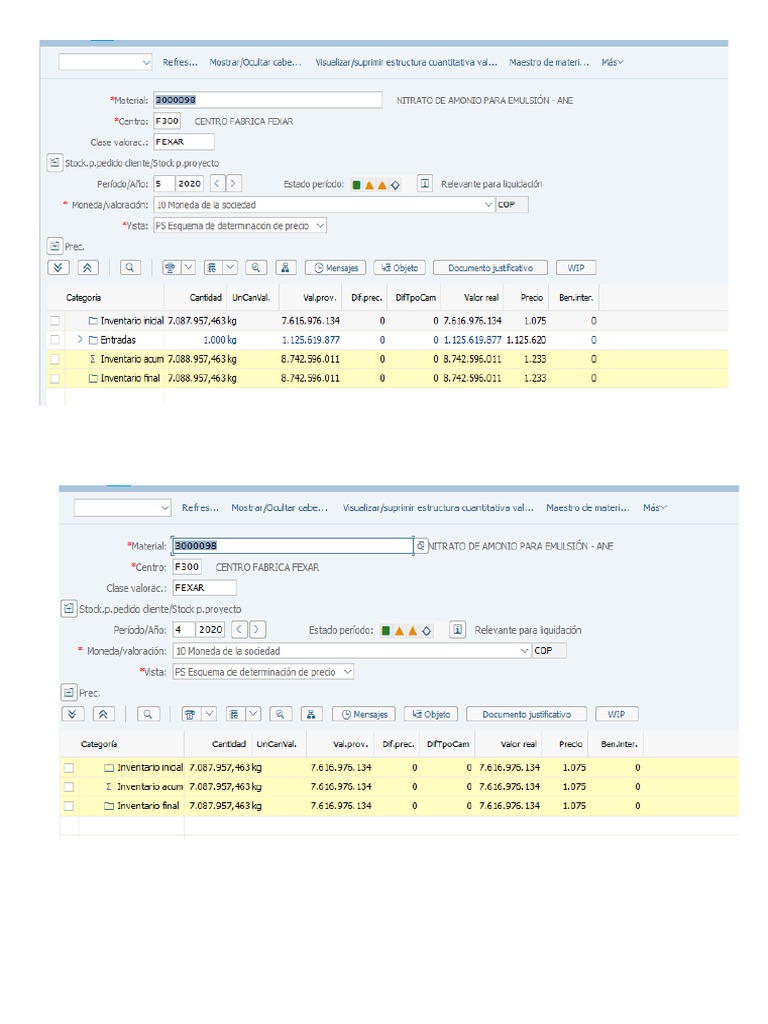
Task: Click the WIP button in the period 4 toolbar
Action: click(x=616, y=714)
